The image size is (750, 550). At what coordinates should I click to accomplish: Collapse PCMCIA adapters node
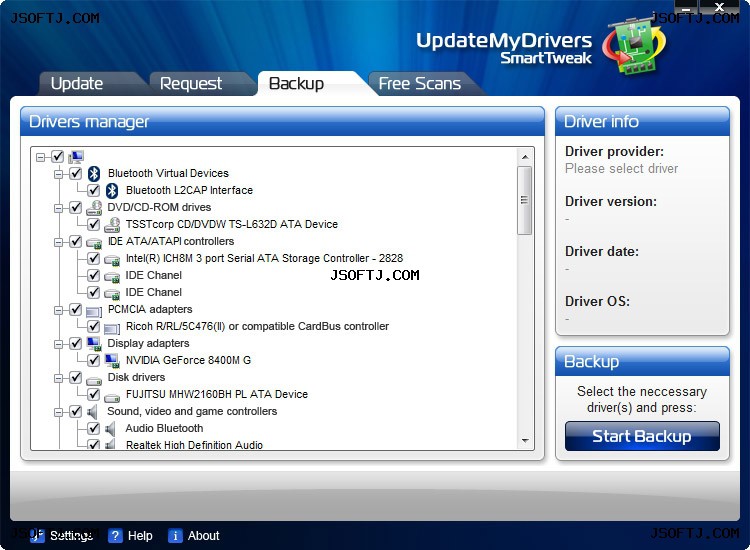pyautogui.click(x=58, y=310)
